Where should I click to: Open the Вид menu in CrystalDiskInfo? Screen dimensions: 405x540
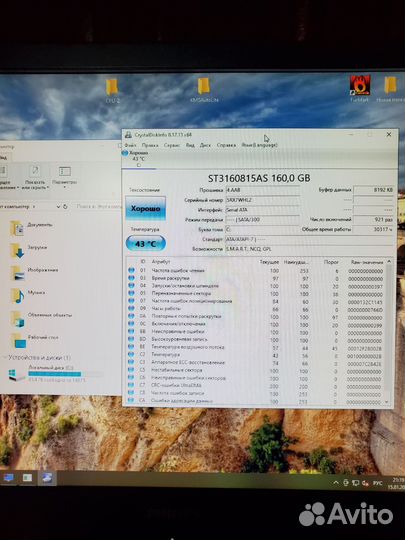point(190,145)
